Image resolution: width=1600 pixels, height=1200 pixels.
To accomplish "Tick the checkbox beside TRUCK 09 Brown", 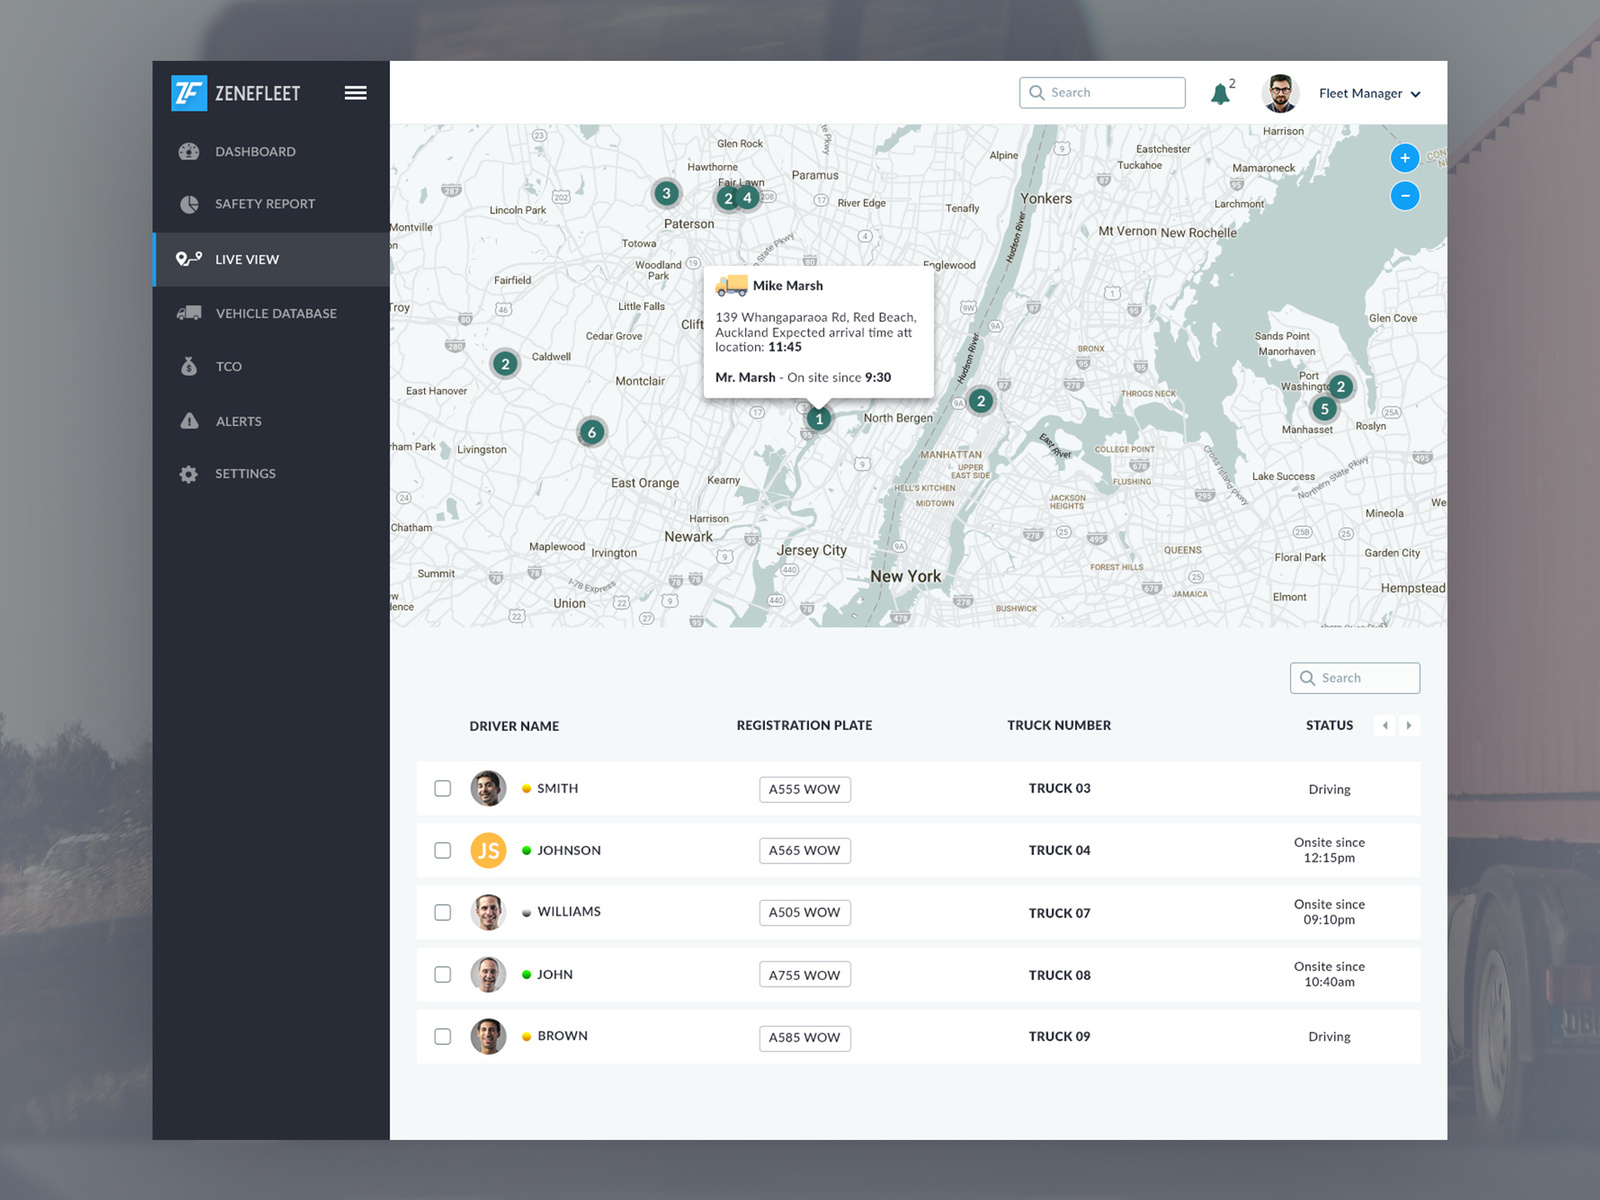I will point(443,1037).
